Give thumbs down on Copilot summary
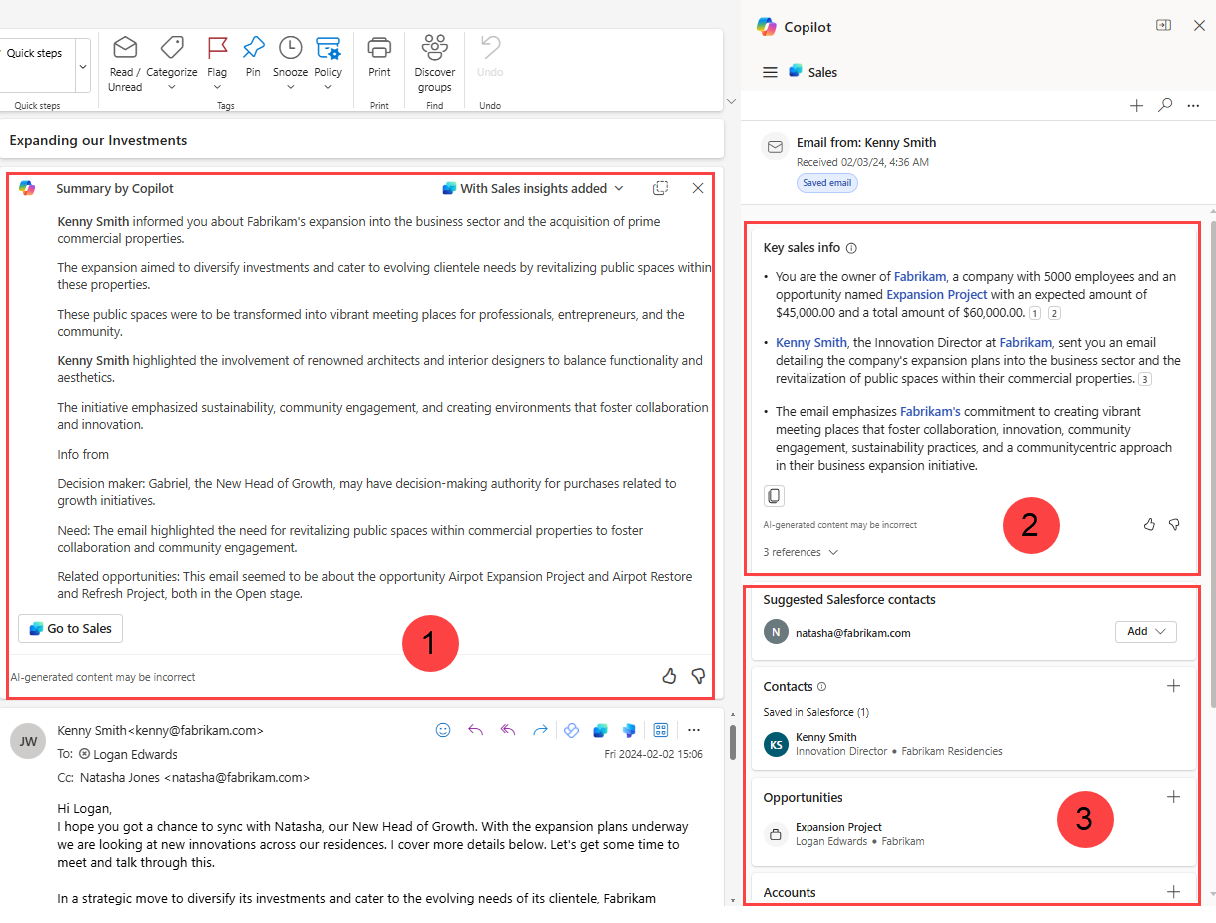 pos(698,676)
